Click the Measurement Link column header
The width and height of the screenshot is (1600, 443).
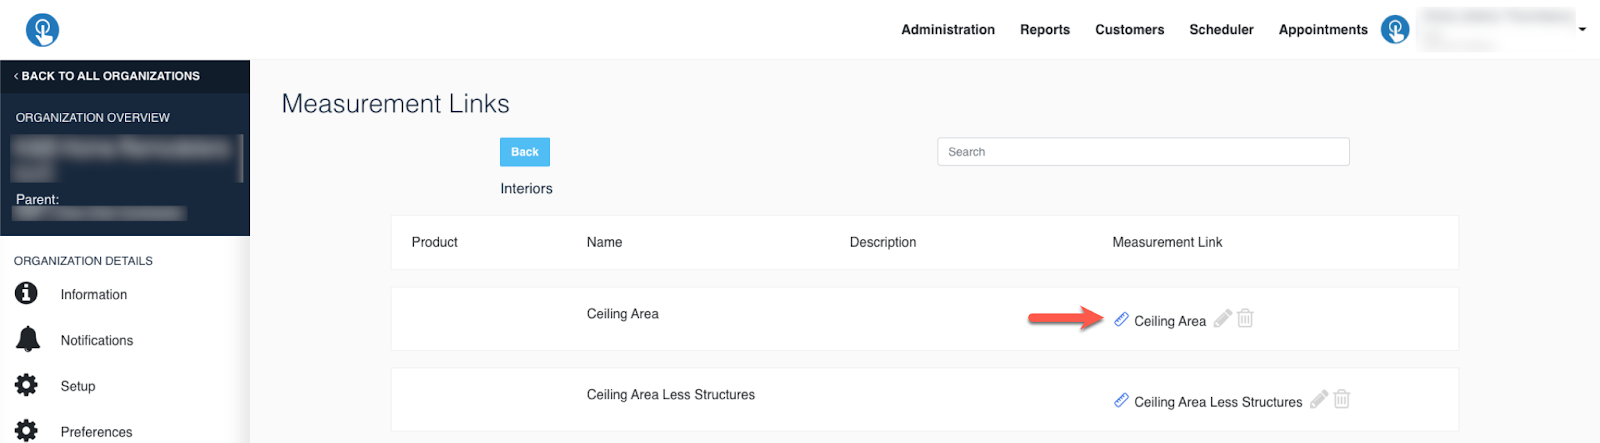(1167, 242)
